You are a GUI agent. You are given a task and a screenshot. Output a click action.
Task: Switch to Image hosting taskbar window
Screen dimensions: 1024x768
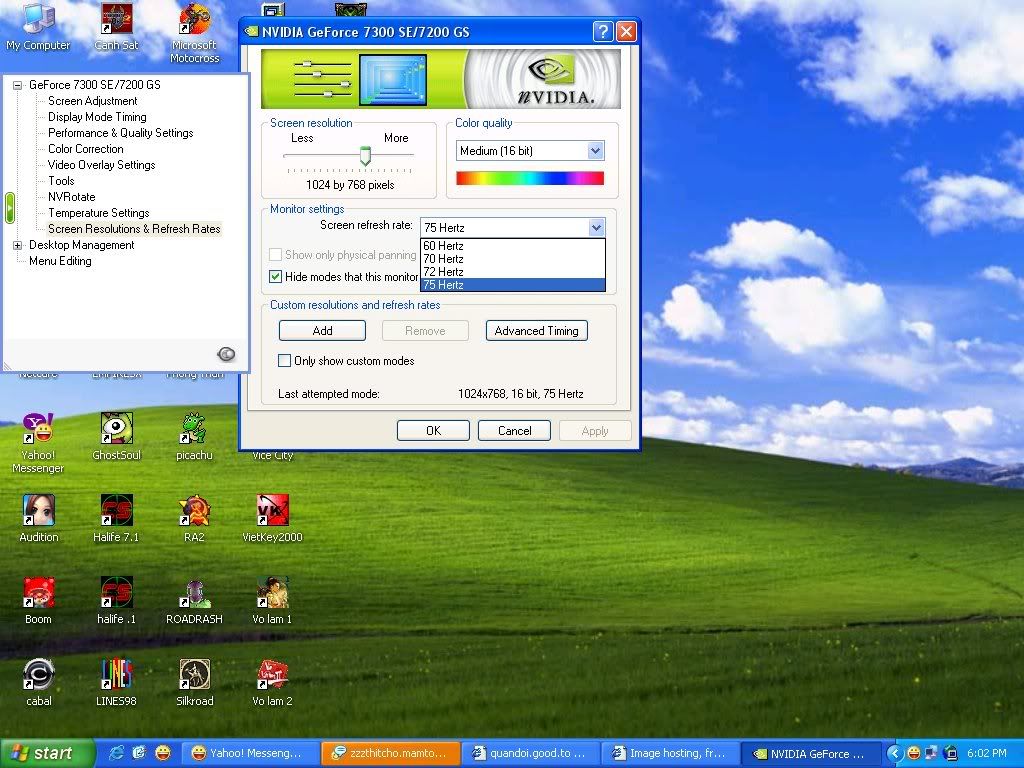click(670, 753)
